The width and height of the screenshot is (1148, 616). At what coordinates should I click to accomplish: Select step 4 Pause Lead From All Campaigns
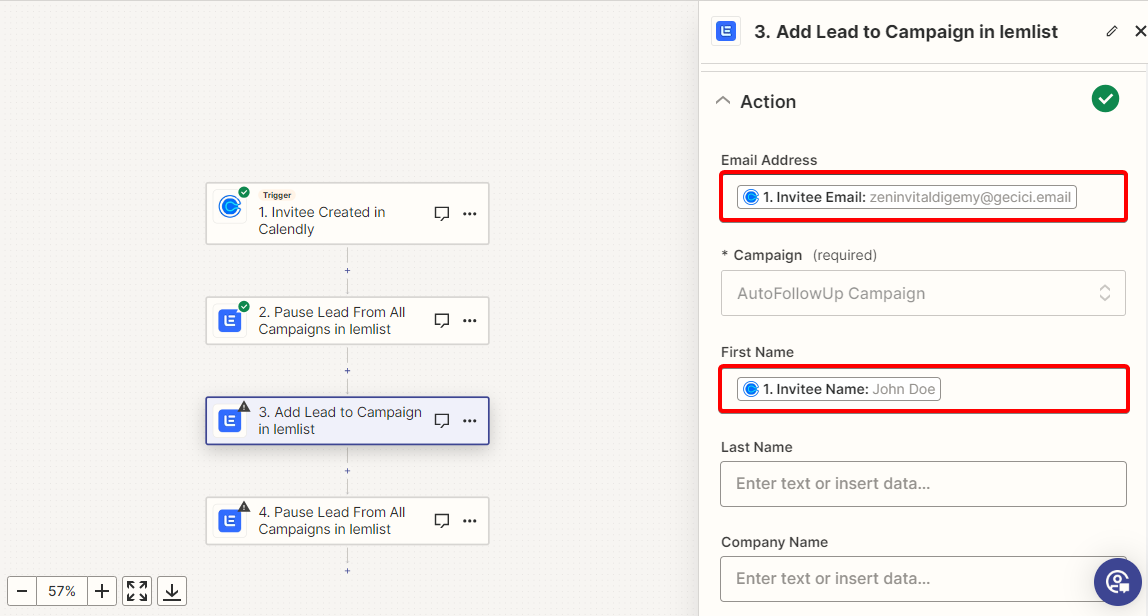pos(347,521)
